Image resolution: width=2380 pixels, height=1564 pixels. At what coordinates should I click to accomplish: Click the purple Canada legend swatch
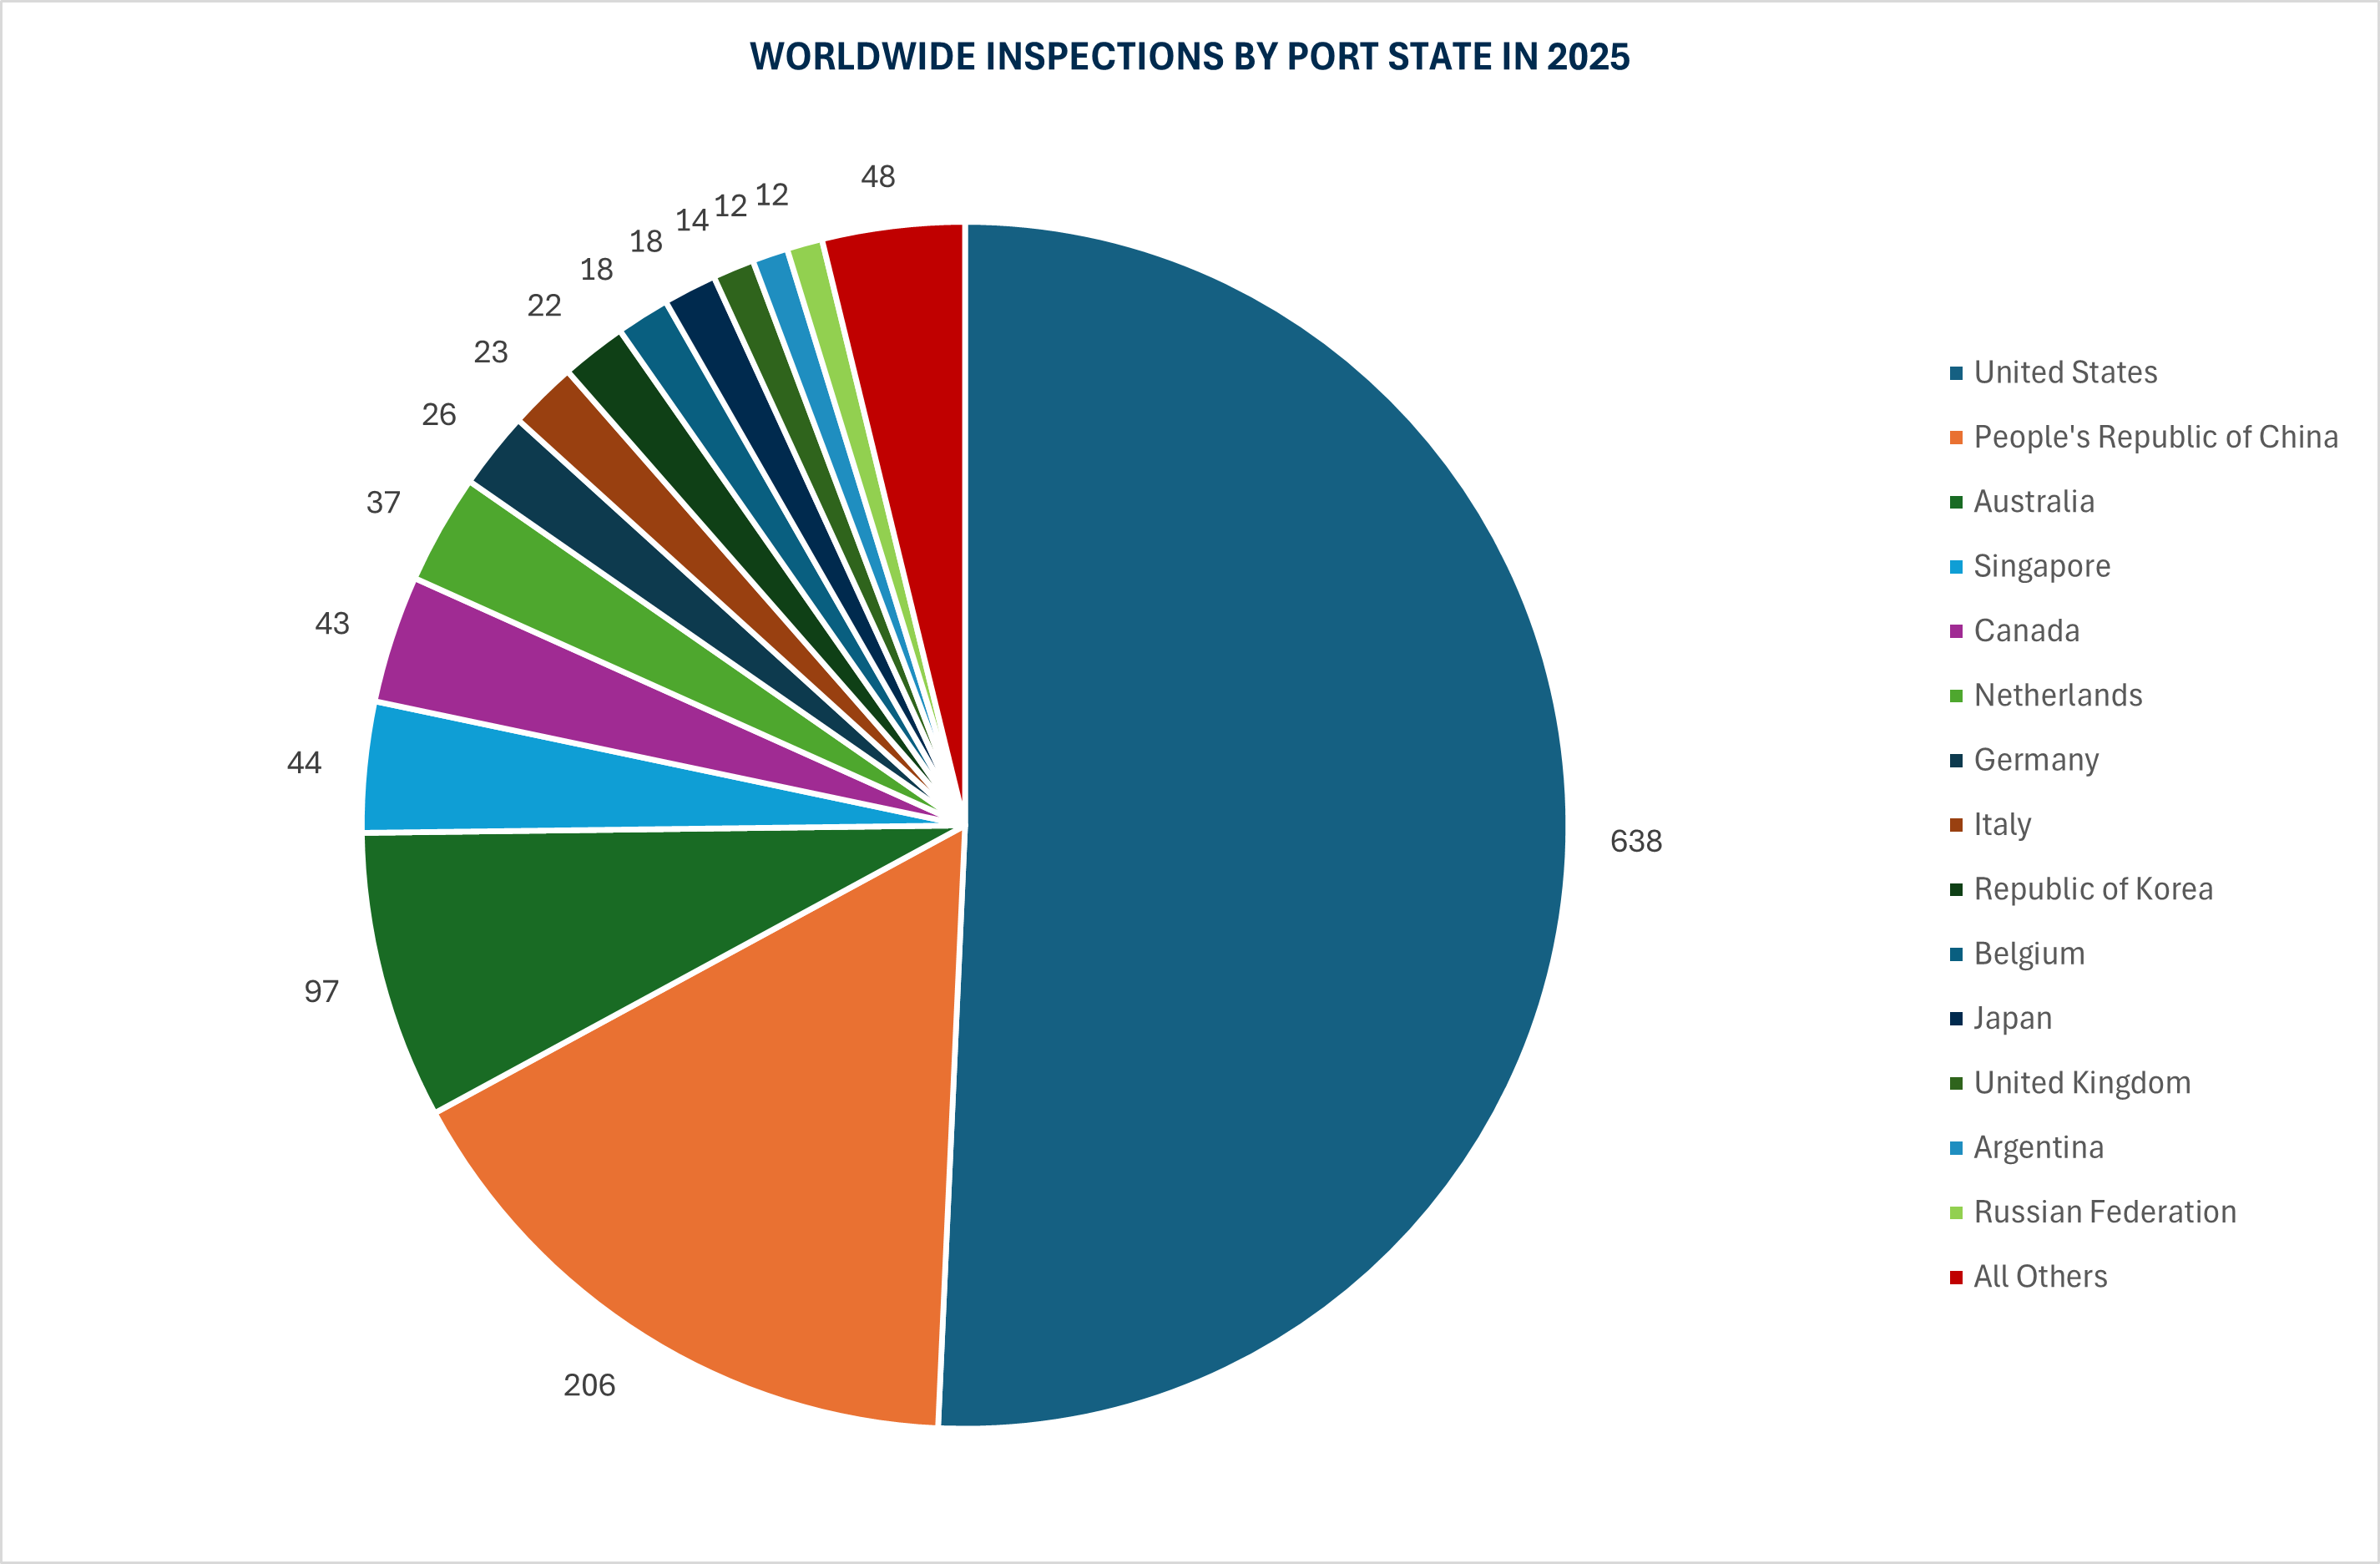[x=1956, y=632]
